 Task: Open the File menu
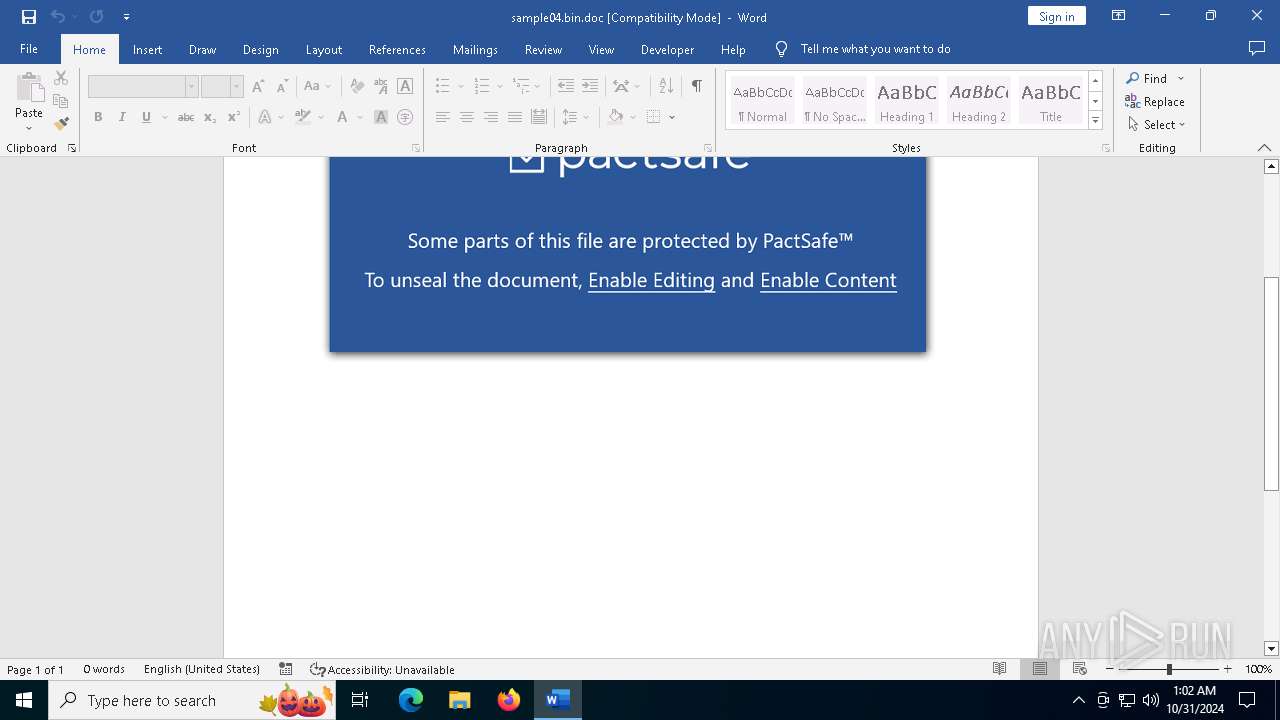click(29, 49)
